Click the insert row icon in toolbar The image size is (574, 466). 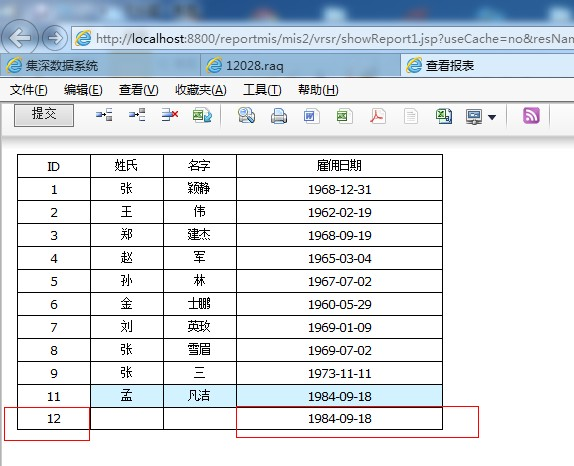[x=104, y=115]
